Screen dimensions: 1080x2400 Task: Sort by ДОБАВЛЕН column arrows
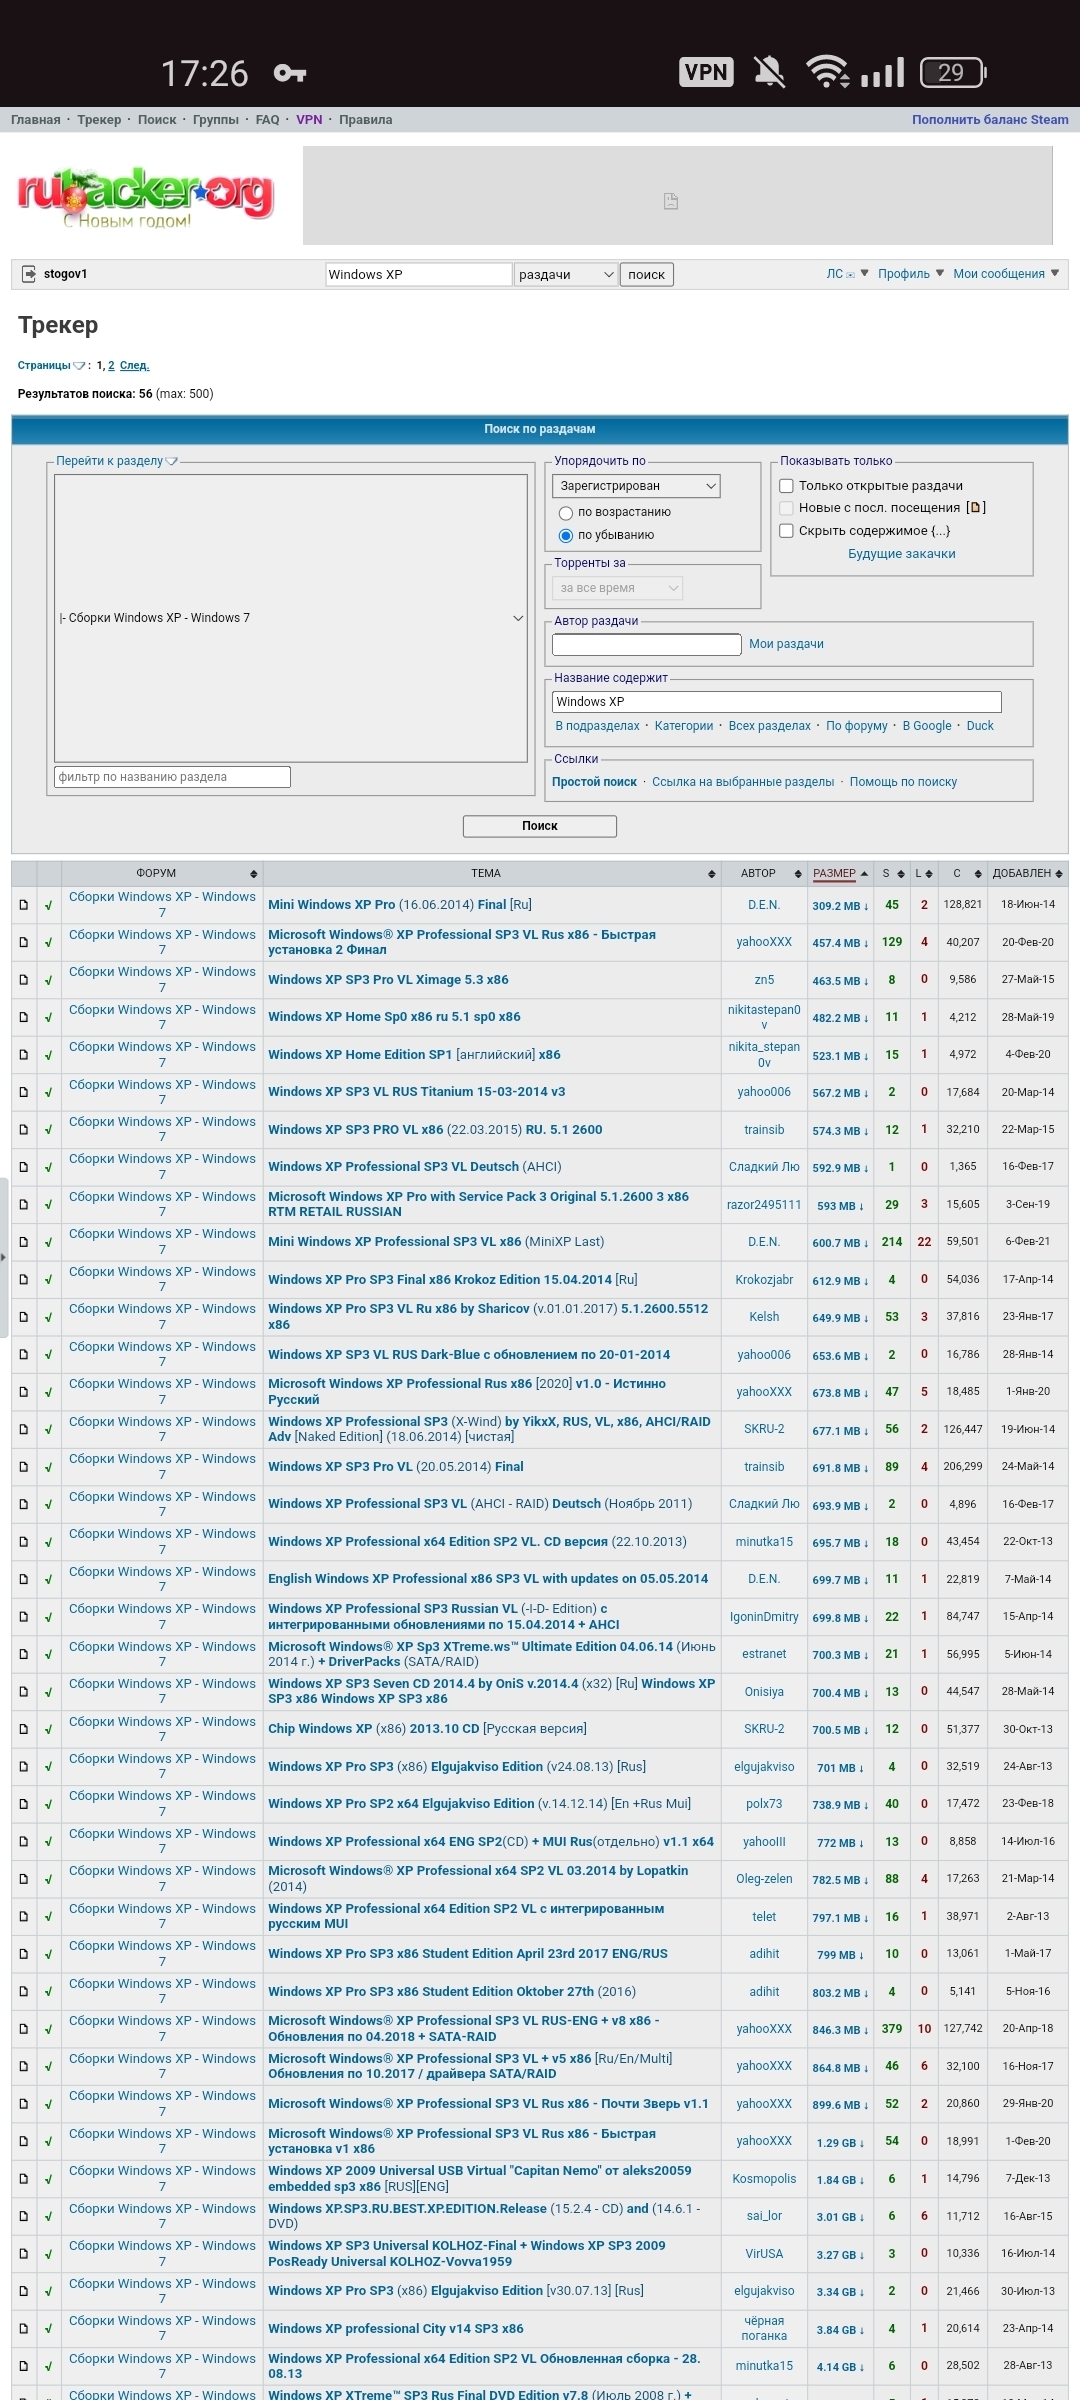point(1059,874)
